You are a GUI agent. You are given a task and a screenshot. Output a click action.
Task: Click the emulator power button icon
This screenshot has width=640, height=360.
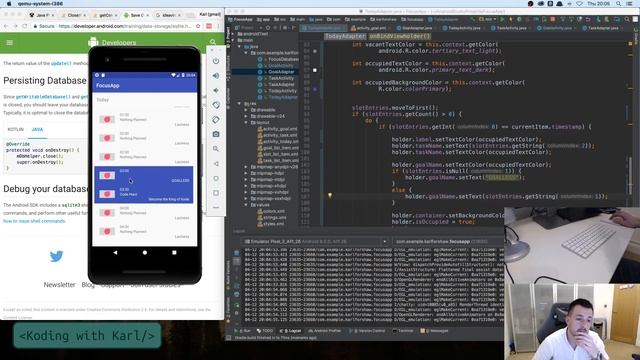pyautogui.click(x=216, y=61)
